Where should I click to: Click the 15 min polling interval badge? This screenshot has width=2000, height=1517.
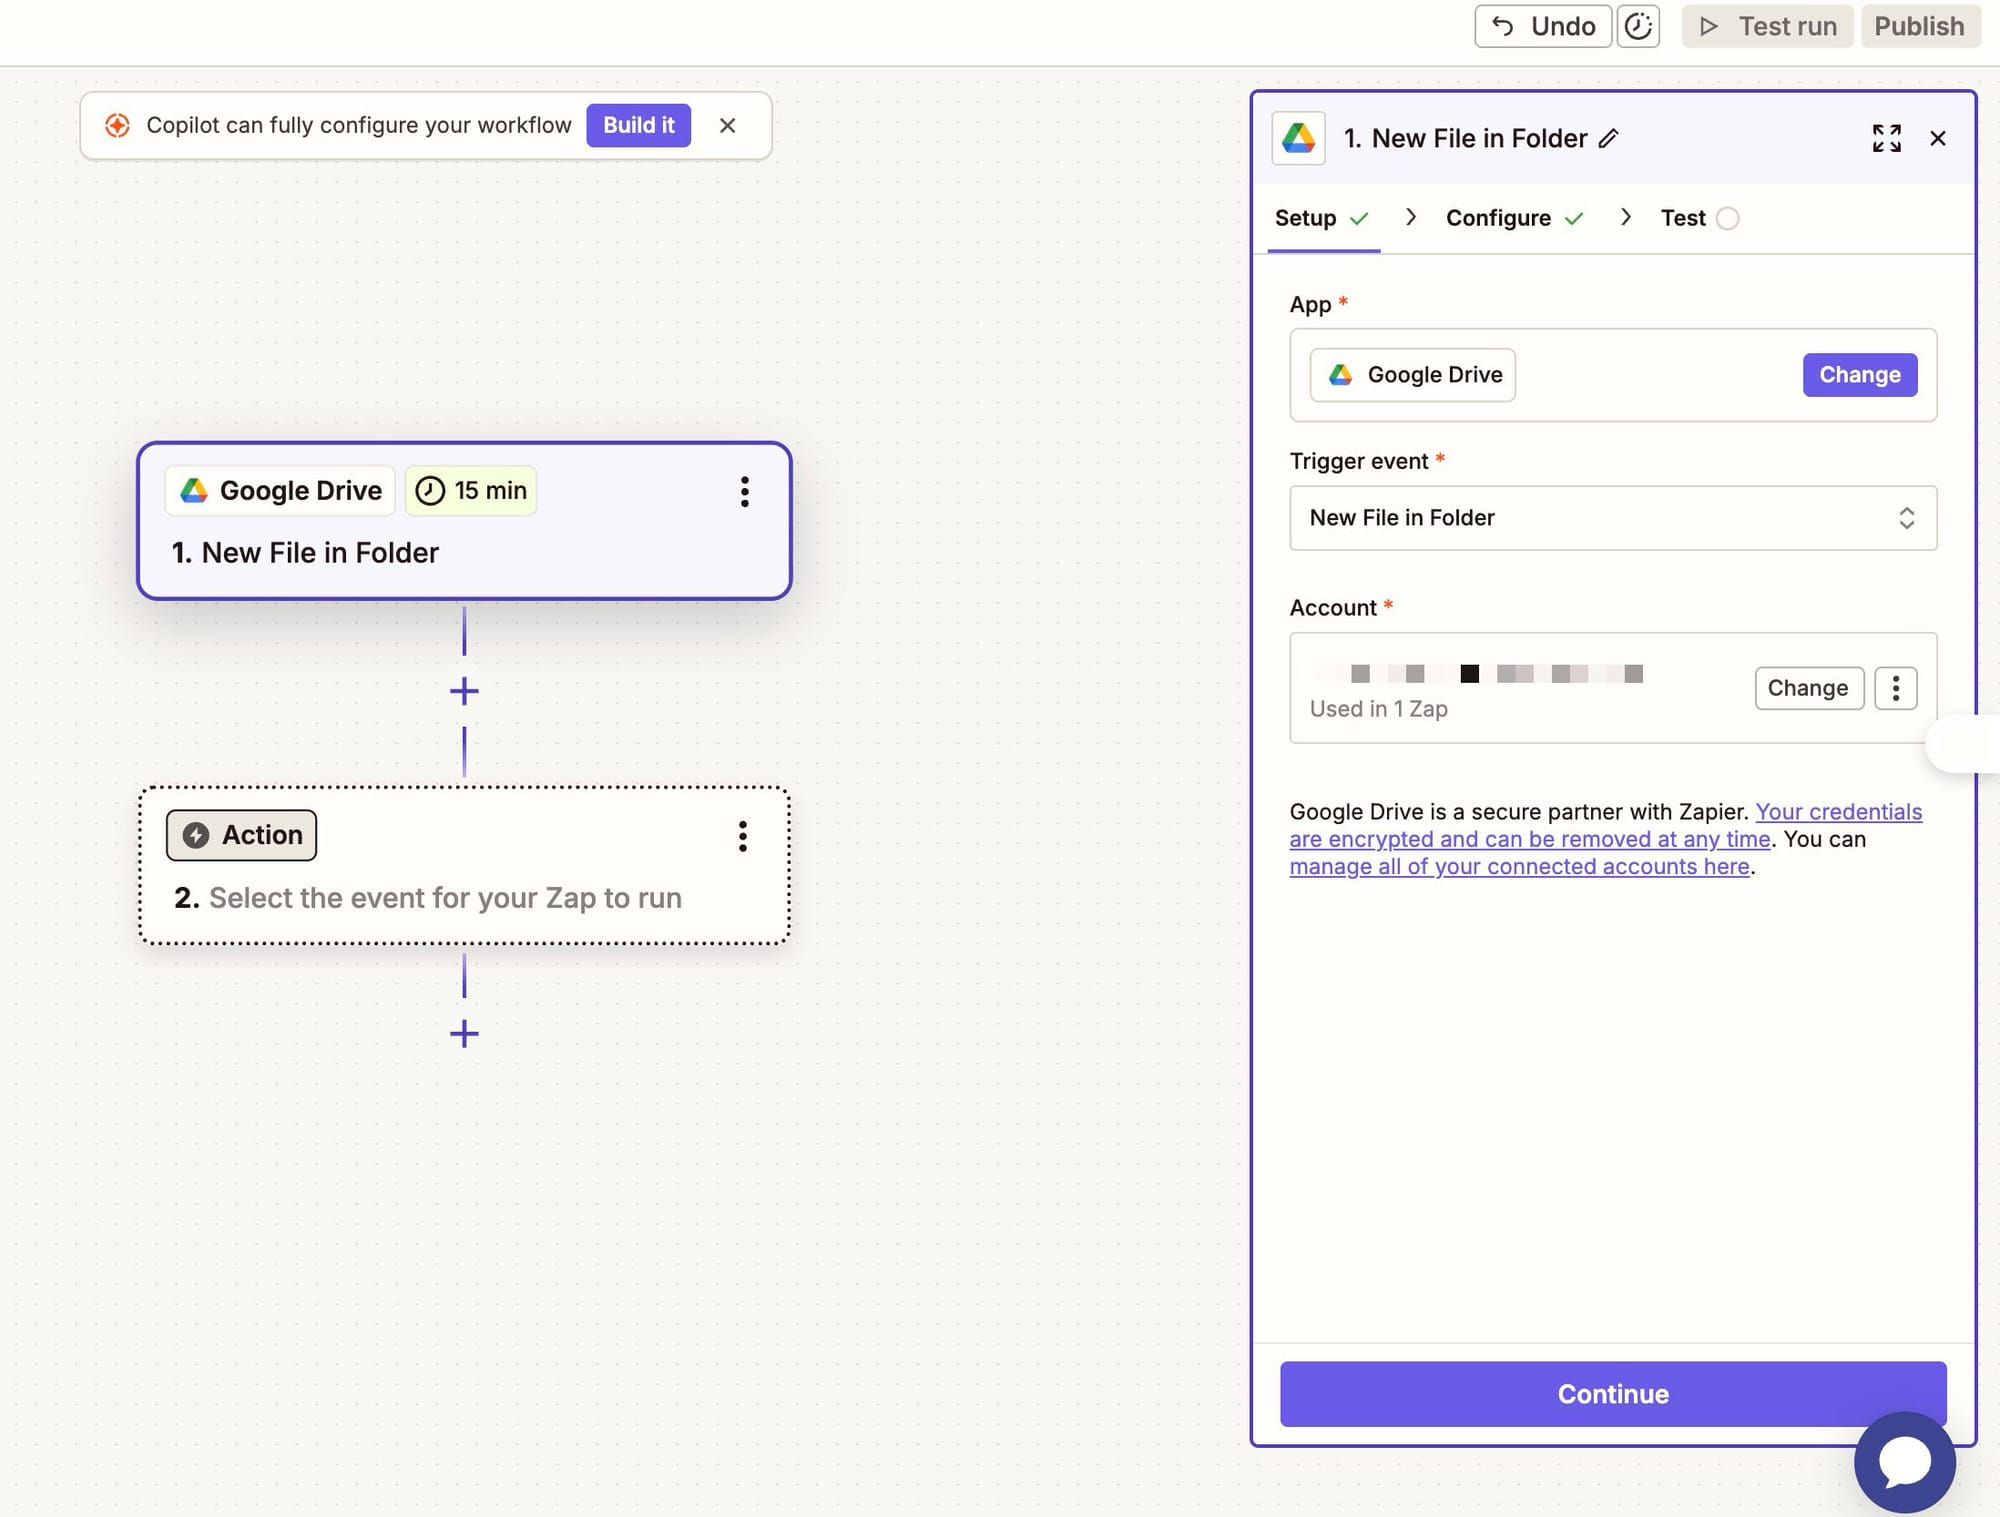471,491
